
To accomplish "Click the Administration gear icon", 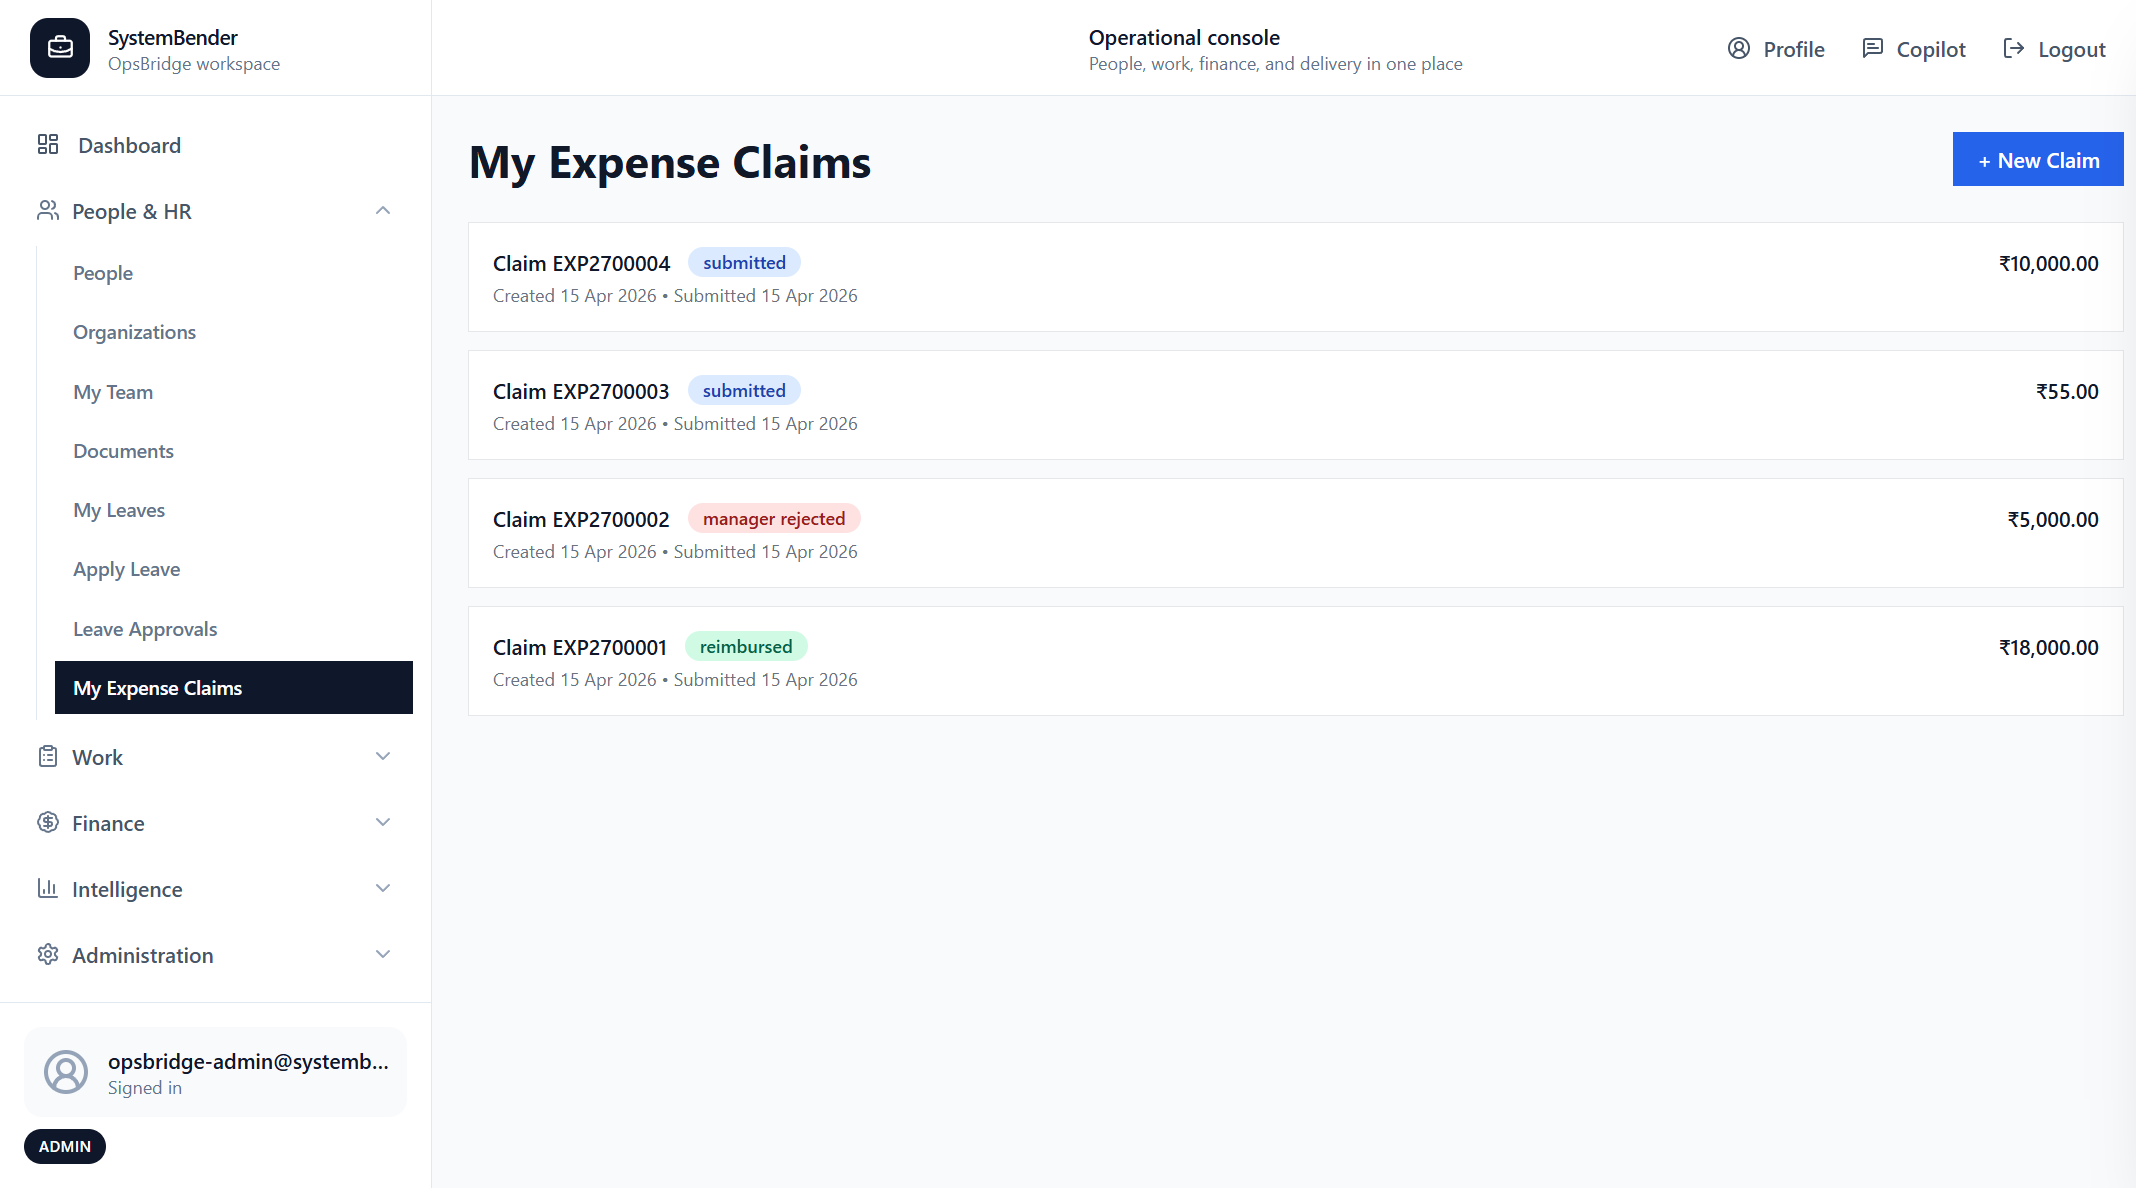I will [x=48, y=955].
